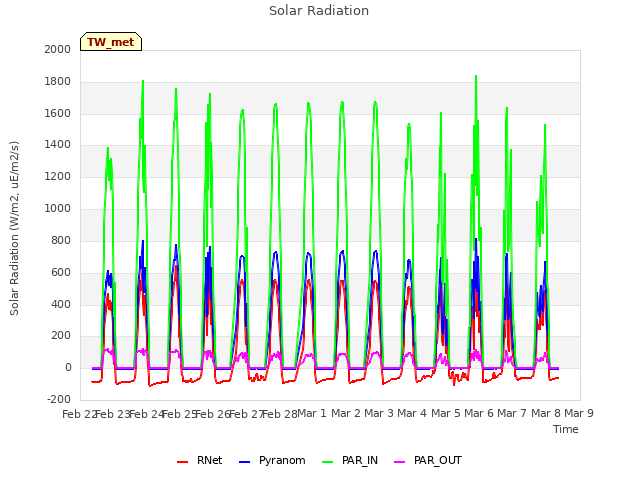Click the 1200 y-axis tick label
Screen dimensions: 640x480
[58, 177]
